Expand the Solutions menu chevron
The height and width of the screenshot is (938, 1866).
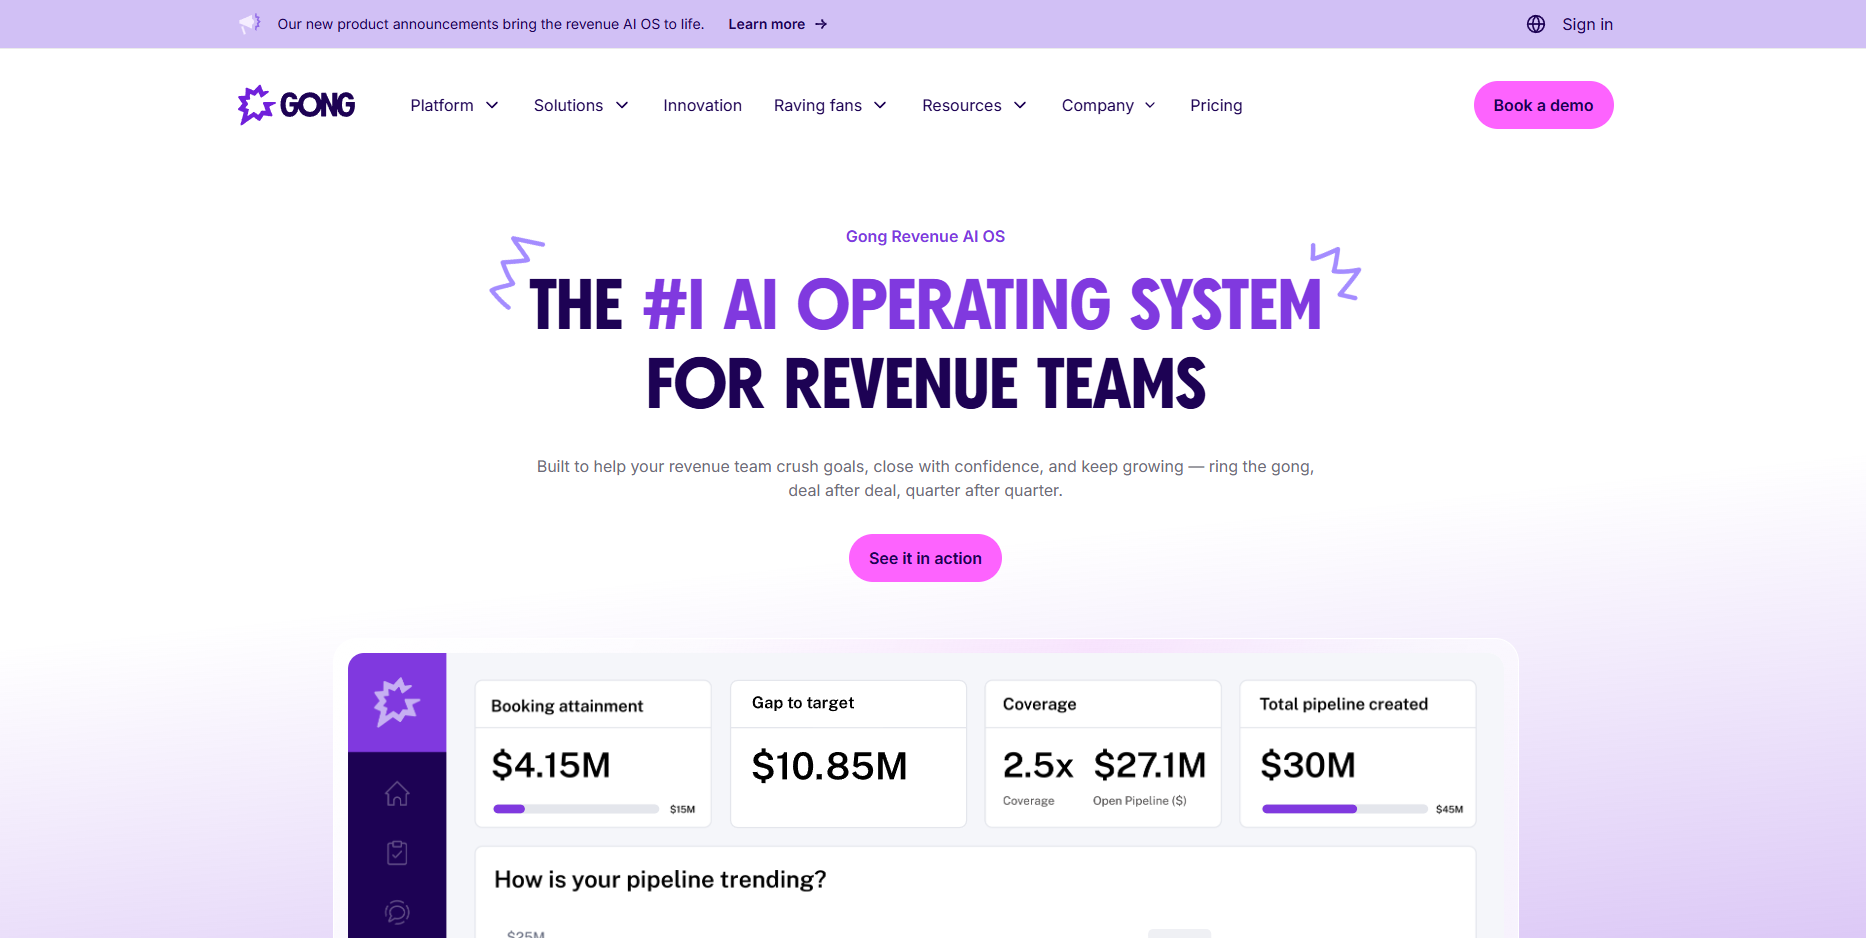622,105
